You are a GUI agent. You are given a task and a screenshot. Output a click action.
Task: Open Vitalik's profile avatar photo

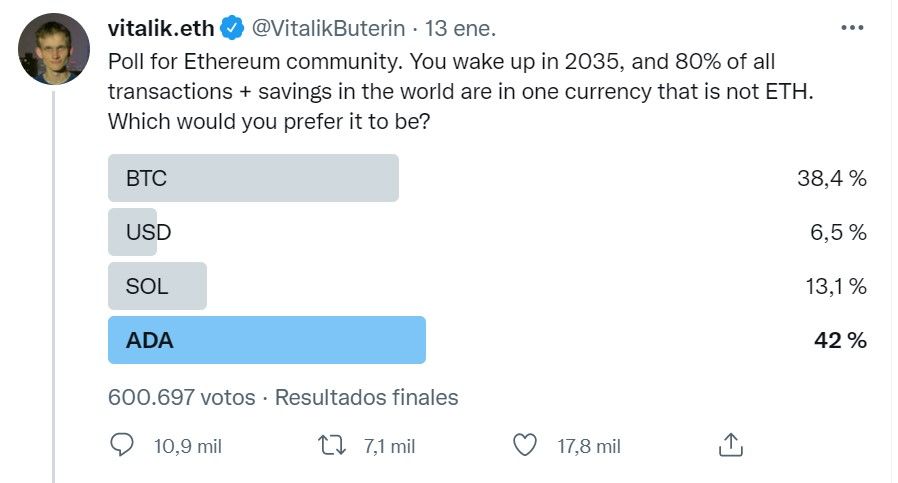54,49
